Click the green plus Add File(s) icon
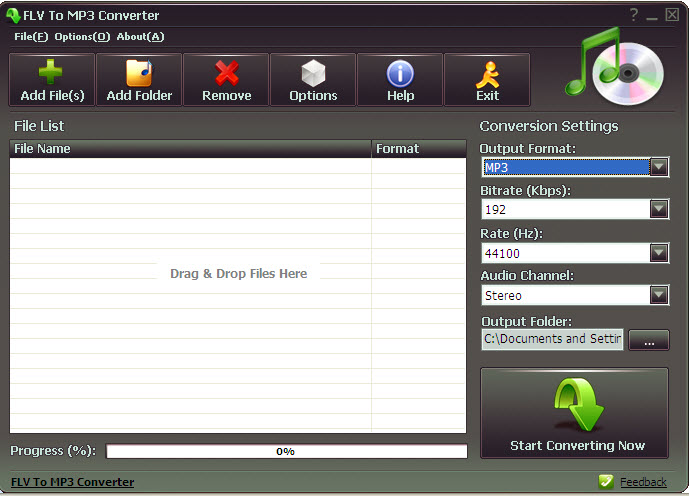689x496 pixels. (x=51, y=72)
